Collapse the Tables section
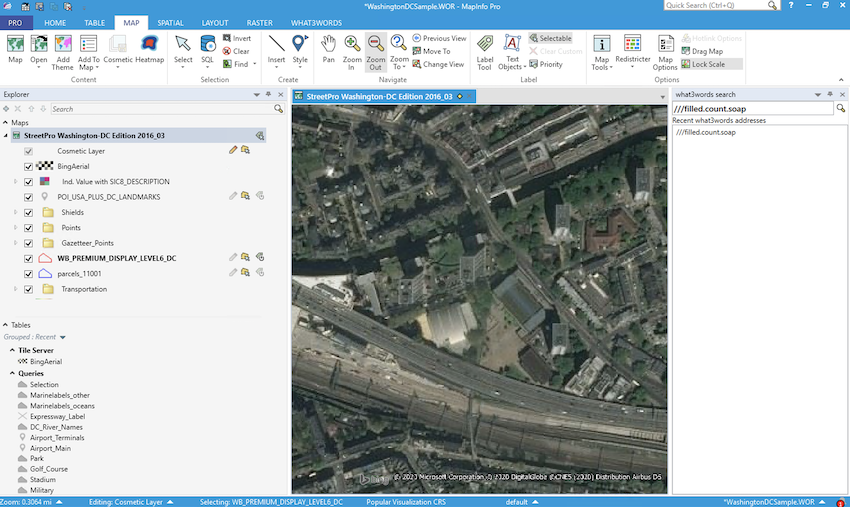Viewport: 850px width, 507px height. [x=5, y=325]
